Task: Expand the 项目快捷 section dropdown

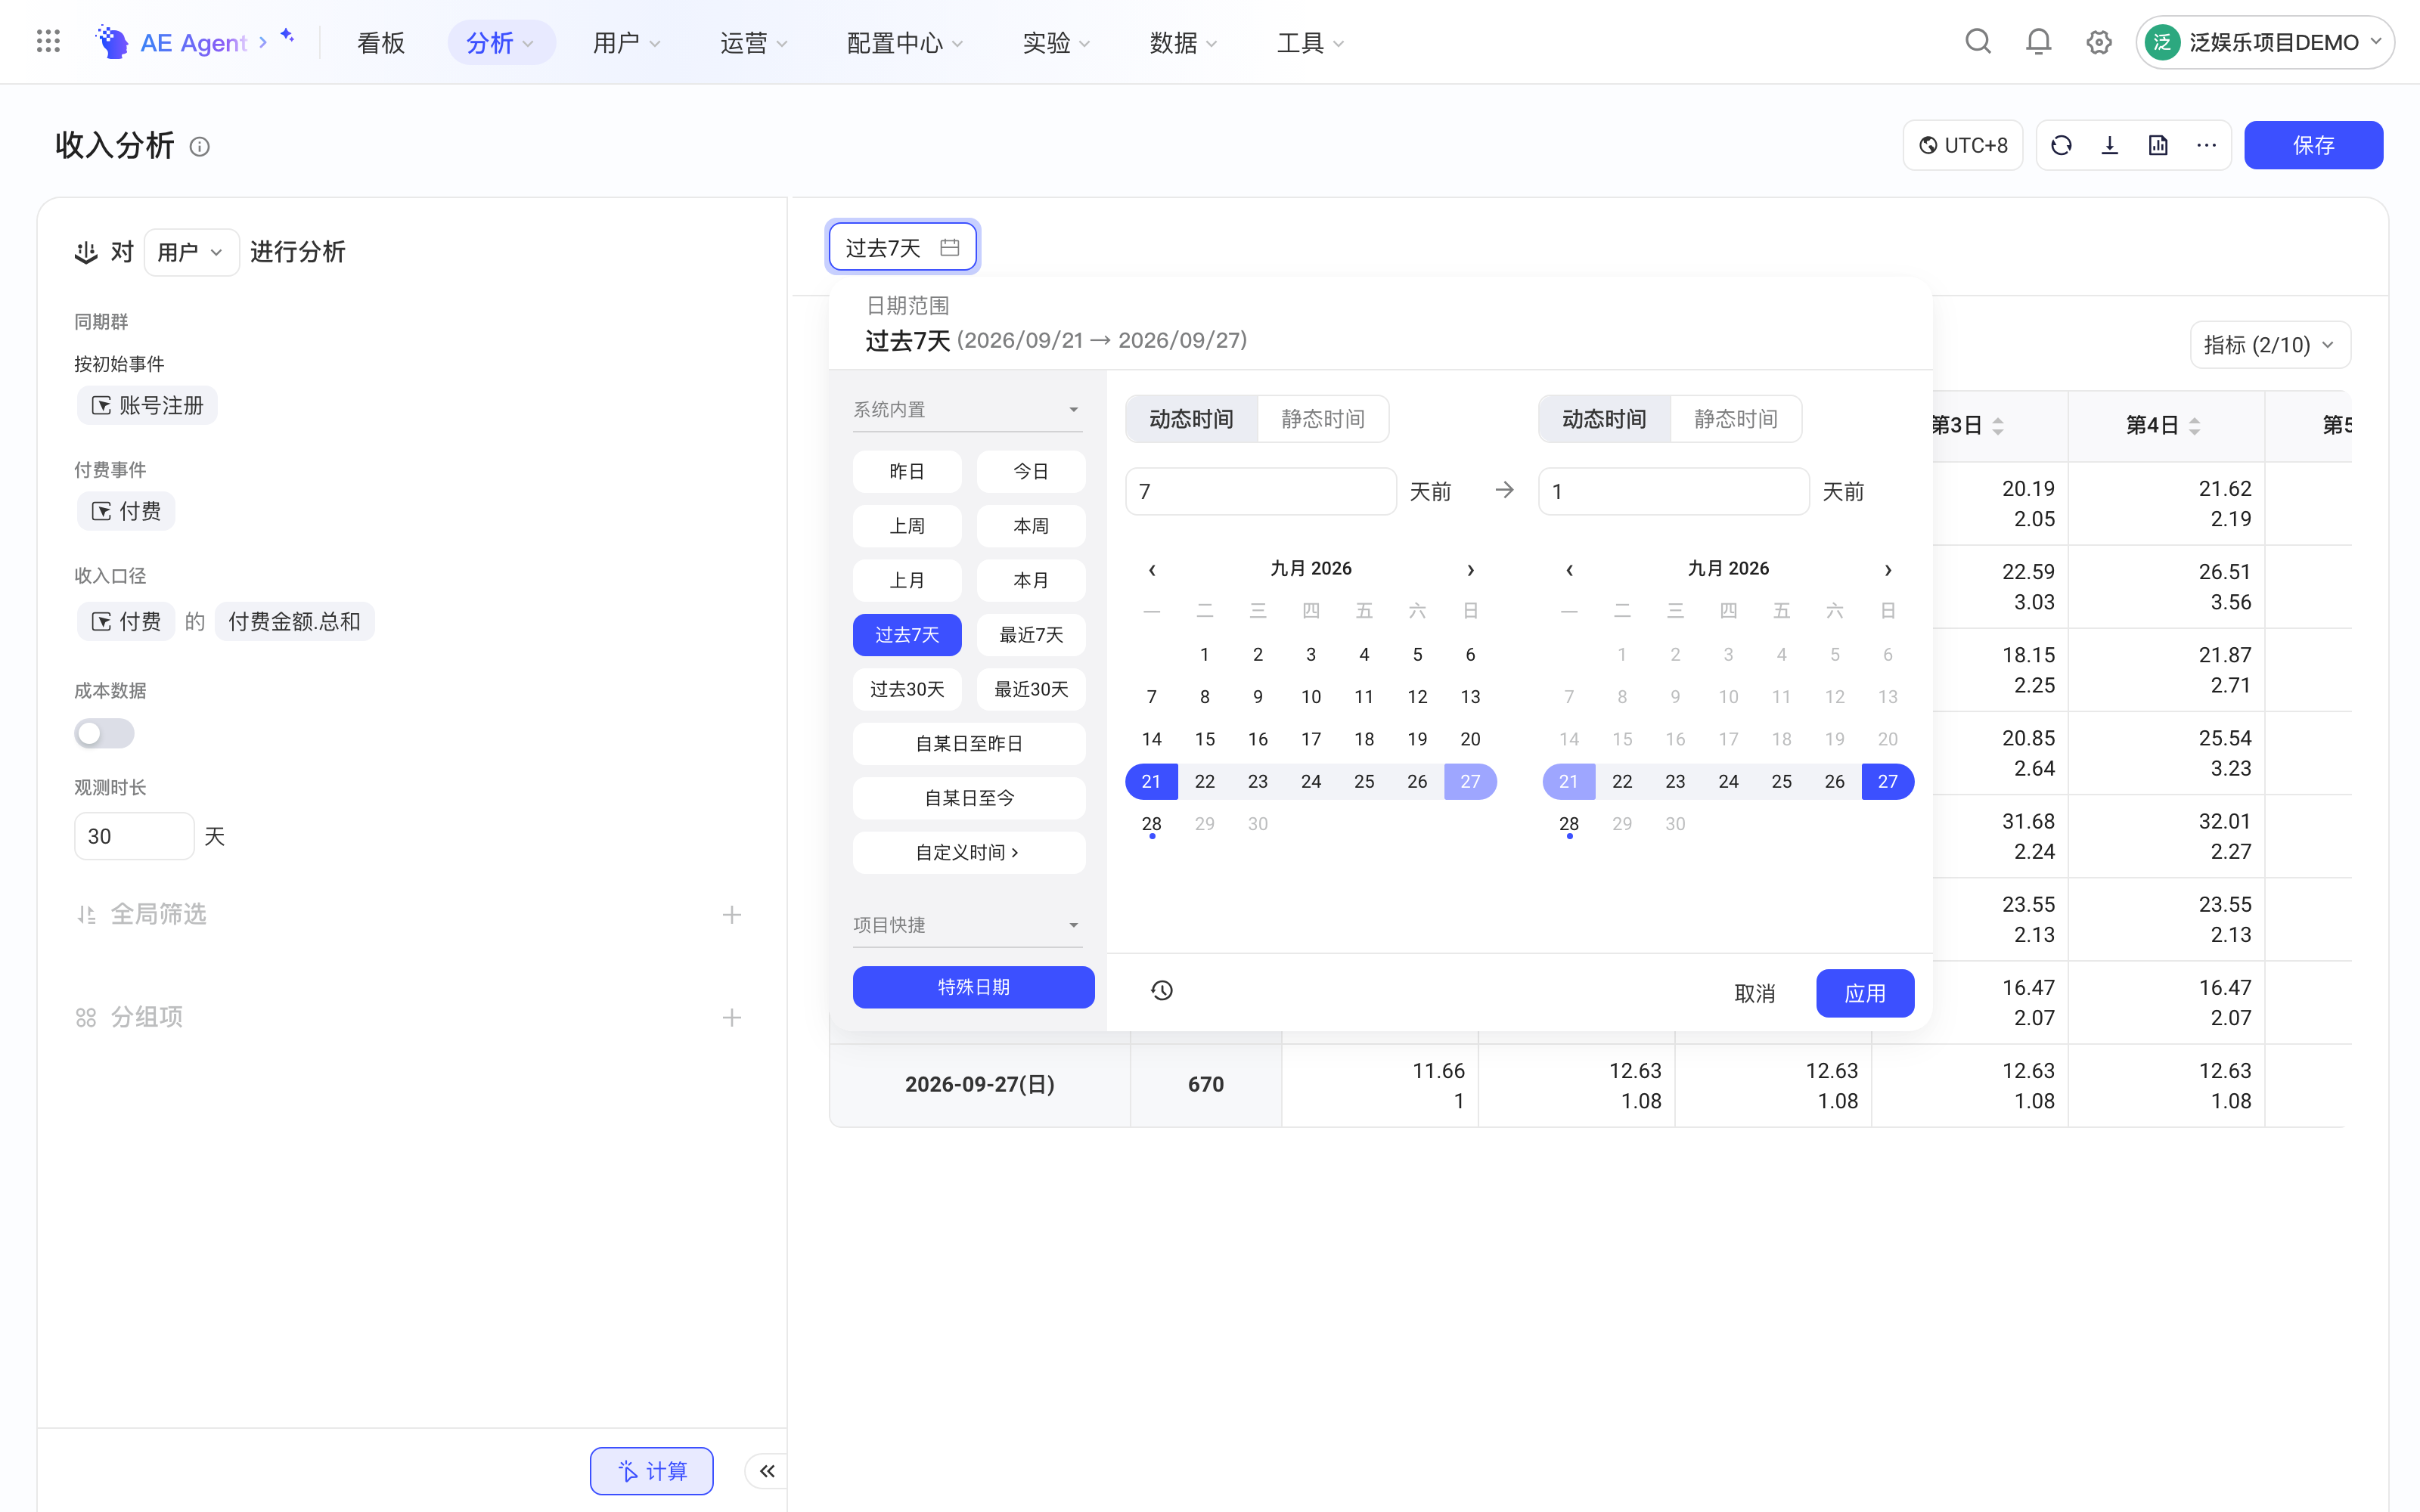Action: tap(968, 925)
